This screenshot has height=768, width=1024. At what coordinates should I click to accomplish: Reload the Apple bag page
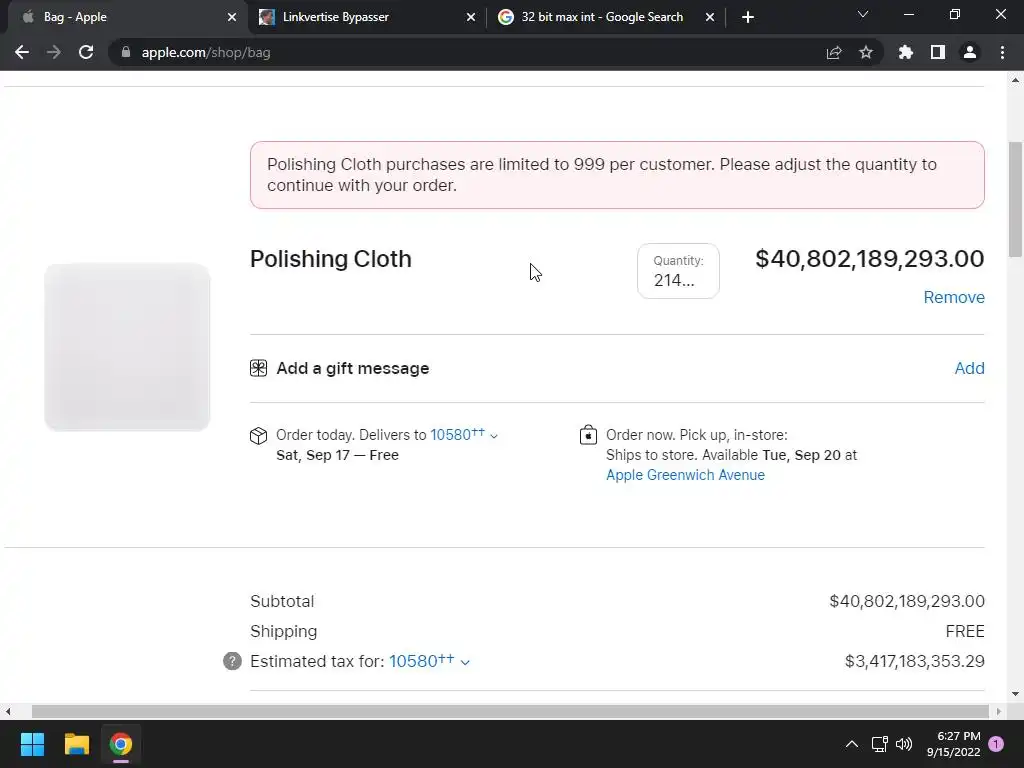(86, 52)
